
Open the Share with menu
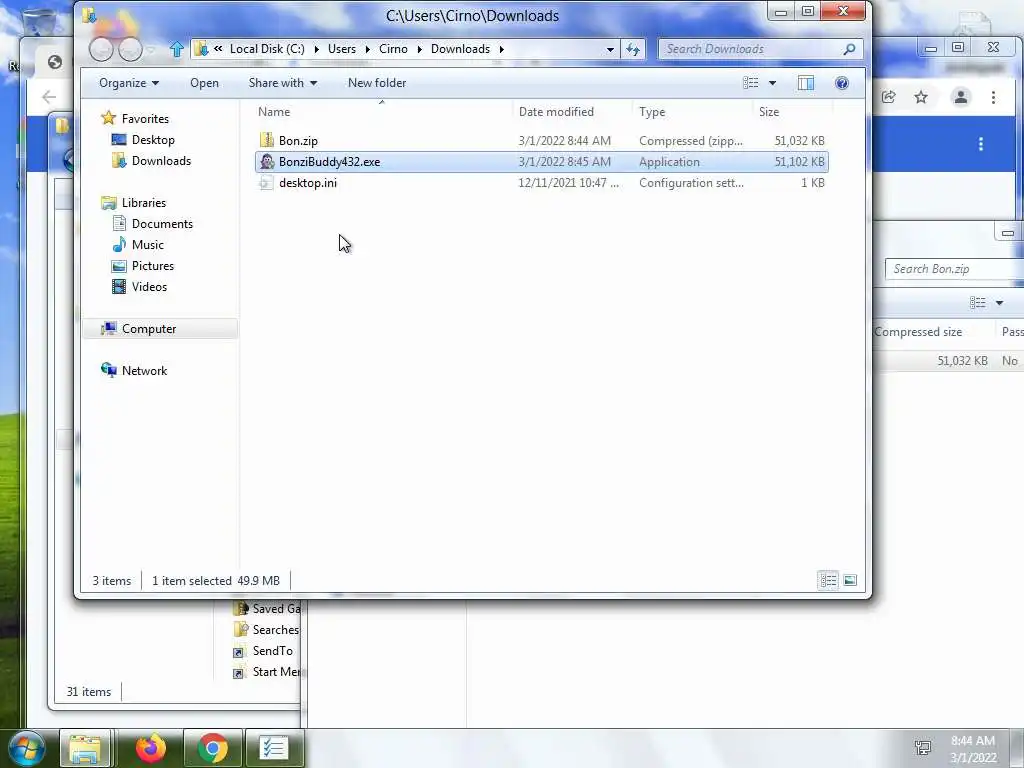point(283,83)
